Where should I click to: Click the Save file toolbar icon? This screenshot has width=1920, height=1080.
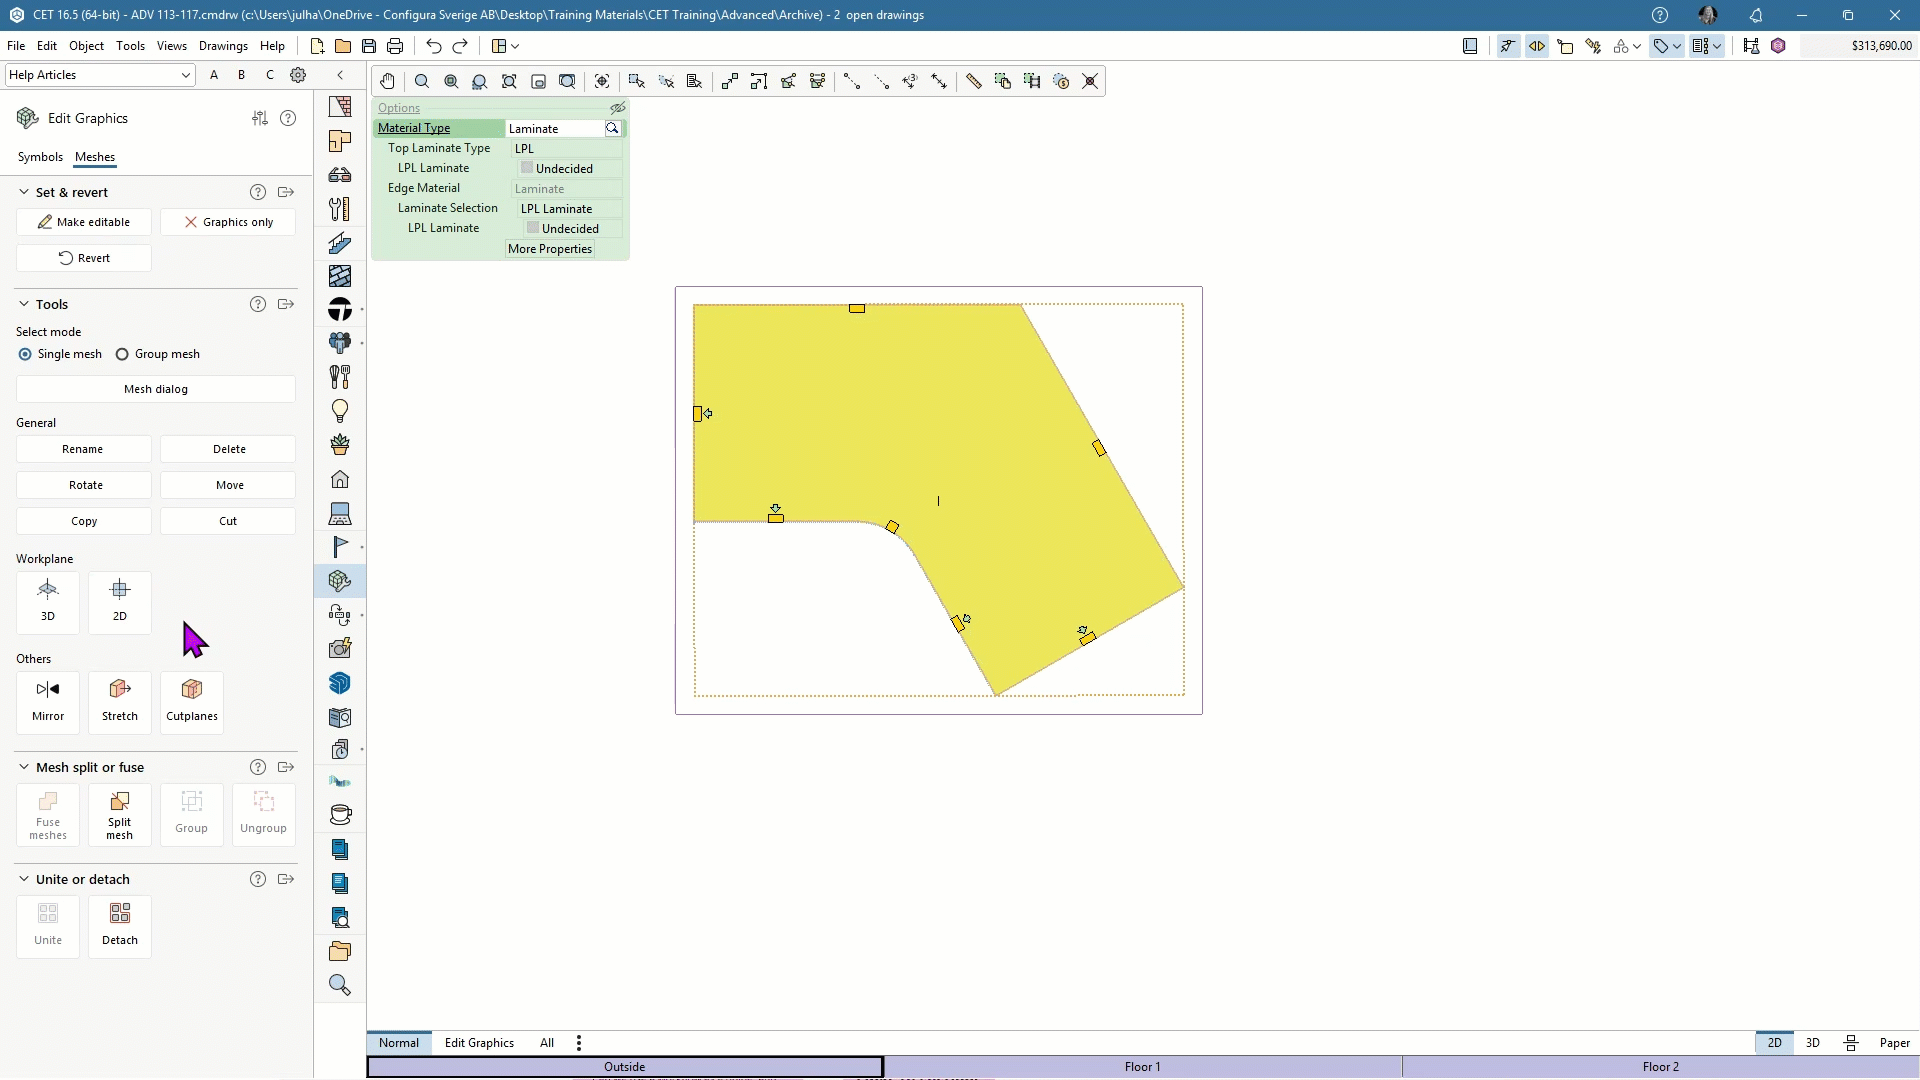click(x=369, y=46)
